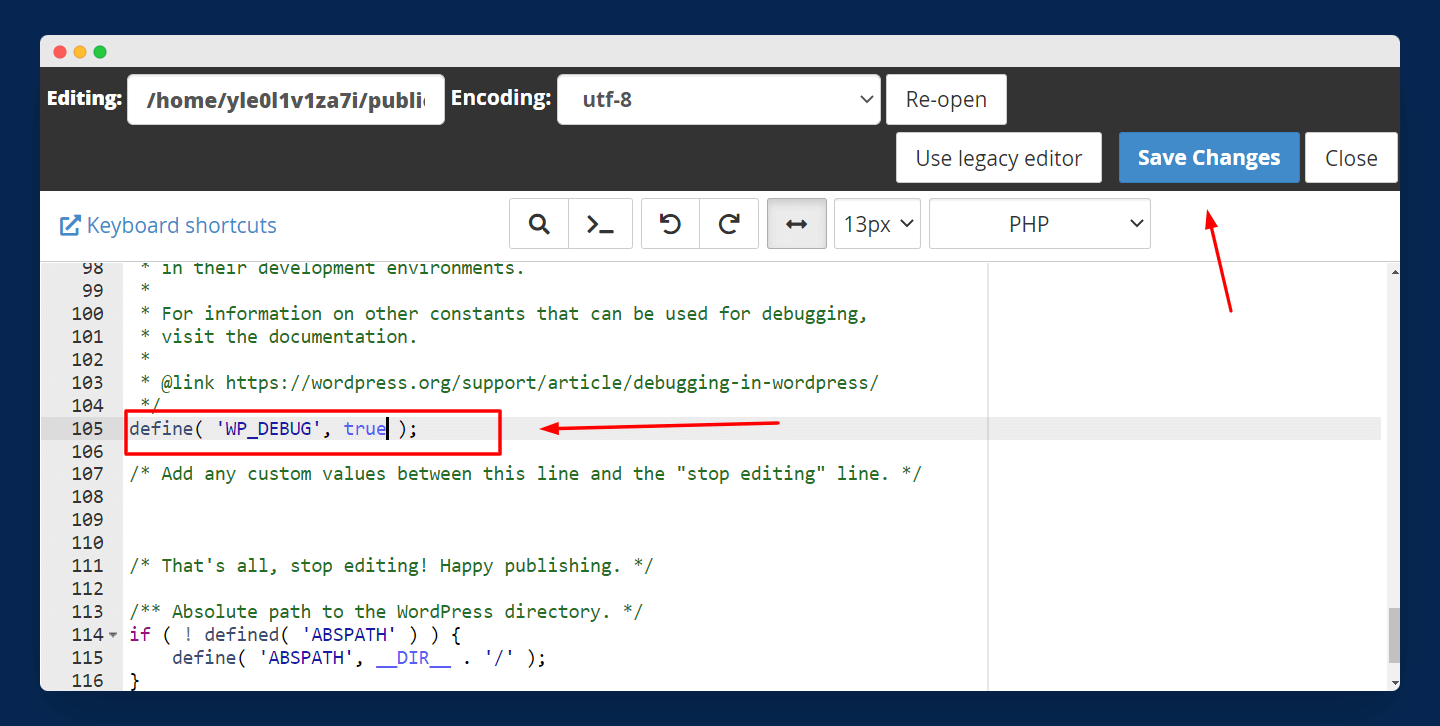
Task: Click the Save Changes button
Action: click(1208, 158)
